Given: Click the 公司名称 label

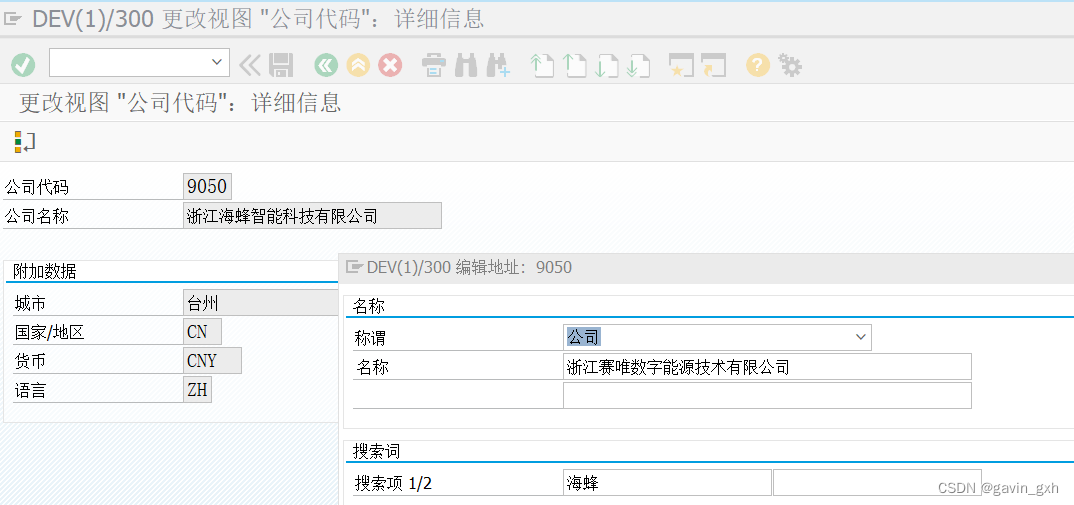Looking at the screenshot, I should [37, 217].
